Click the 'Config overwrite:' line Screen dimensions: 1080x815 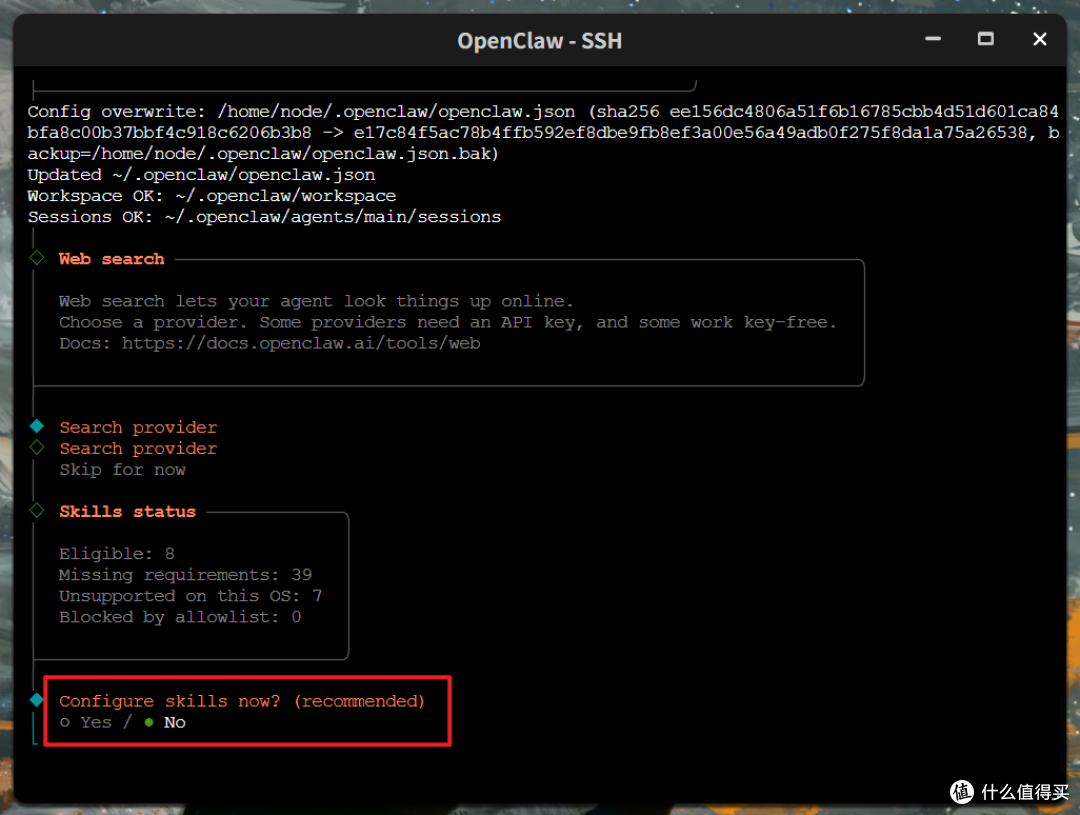click(x=543, y=112)
